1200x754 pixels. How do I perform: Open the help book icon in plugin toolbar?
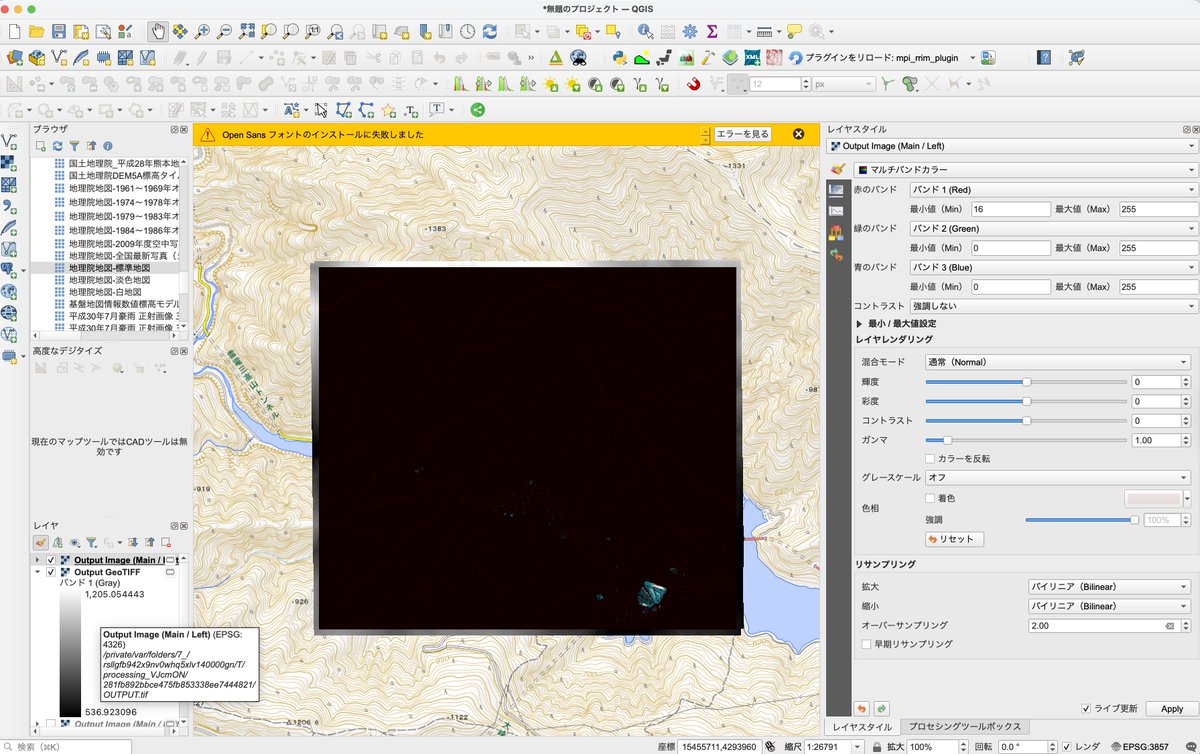(x=1044, y=58)
